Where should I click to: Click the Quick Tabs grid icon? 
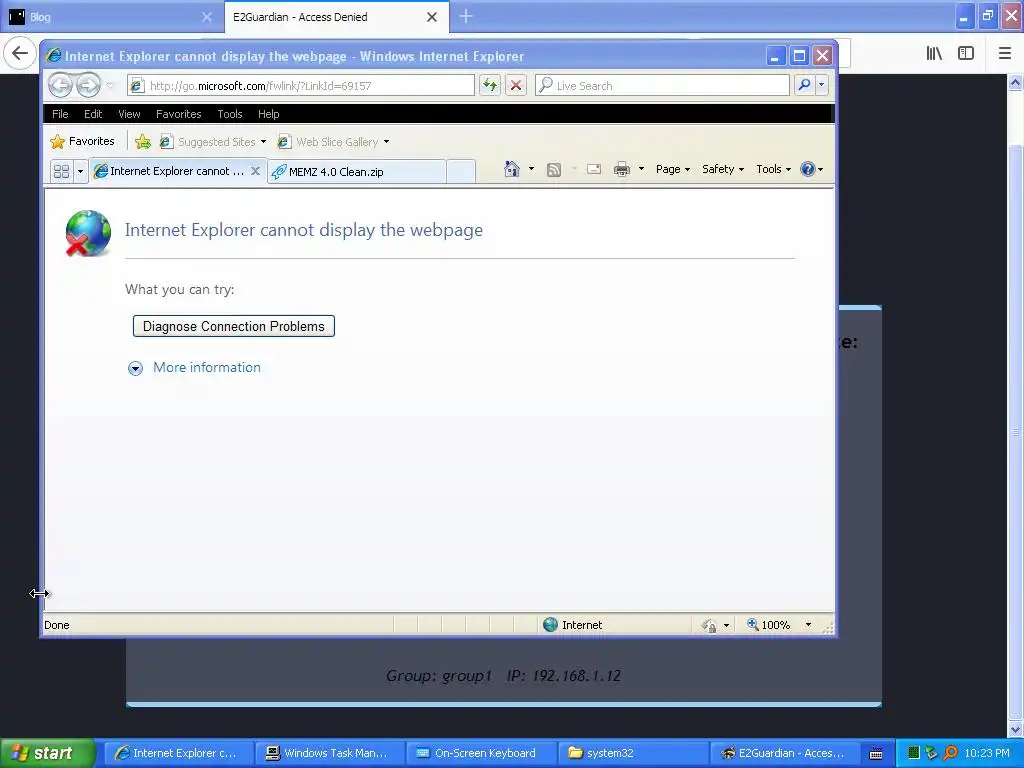(x=61, y=171)
